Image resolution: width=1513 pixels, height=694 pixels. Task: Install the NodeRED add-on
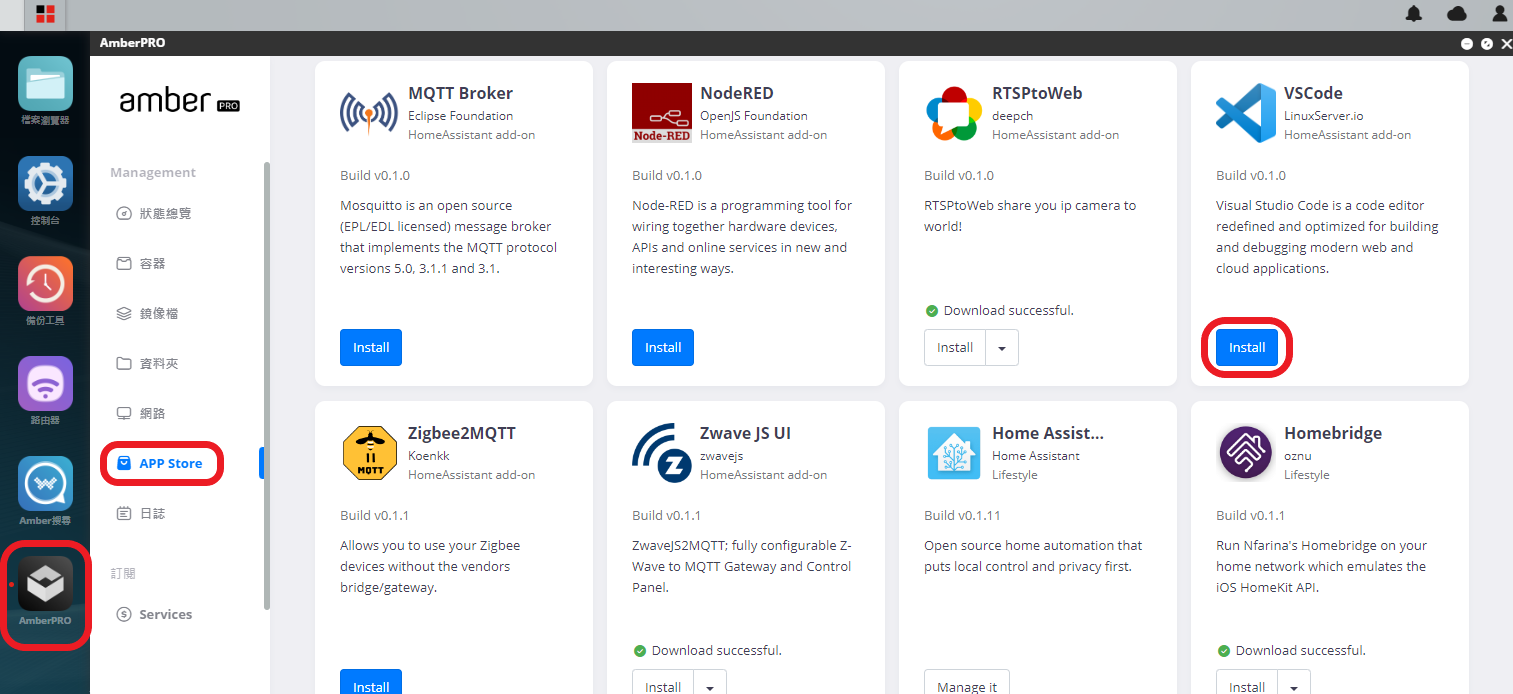[x=663, y=347]
